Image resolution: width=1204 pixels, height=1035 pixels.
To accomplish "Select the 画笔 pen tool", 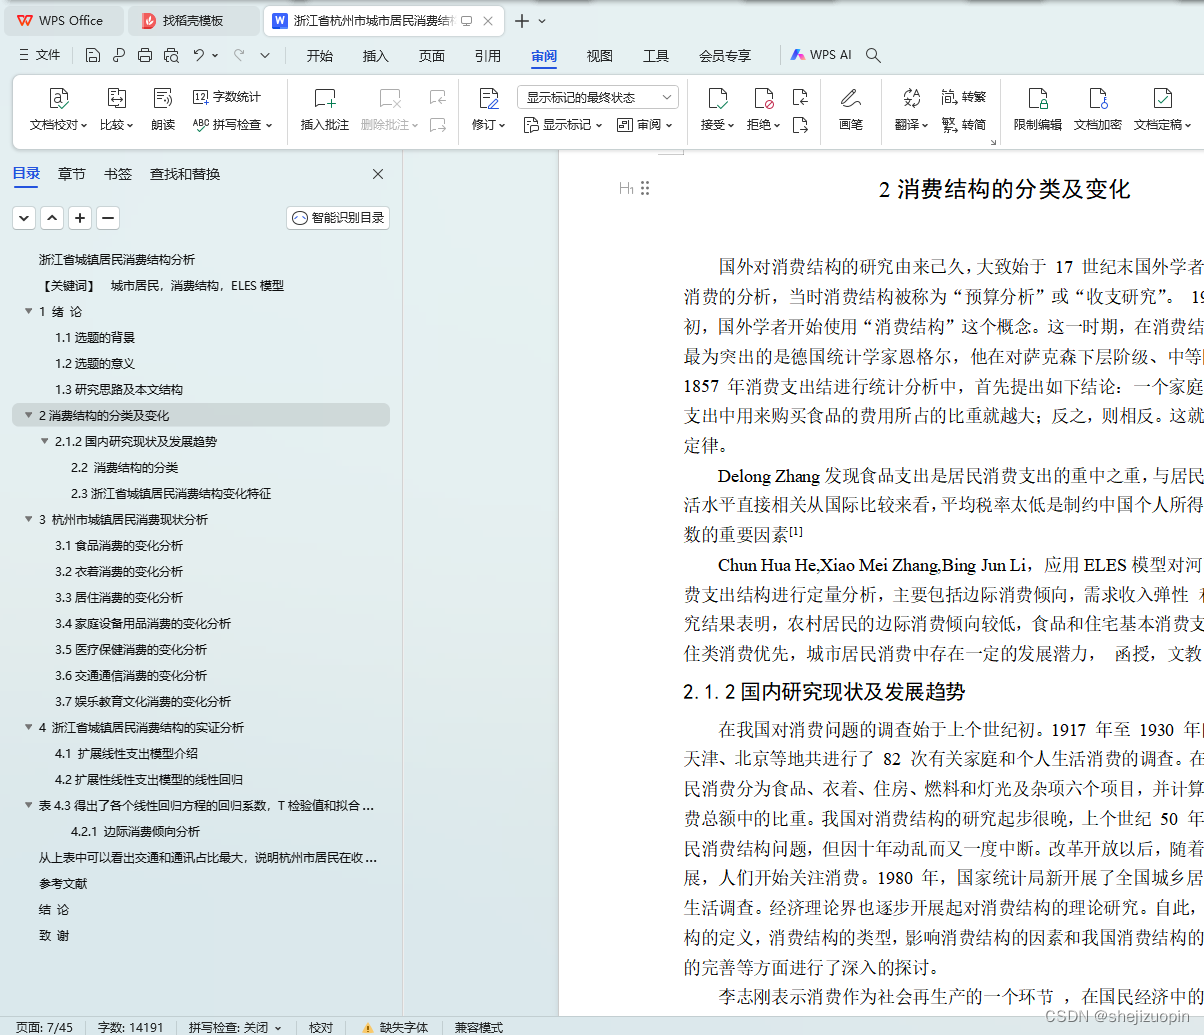I will pyautogui.click(x=851, y=110).
